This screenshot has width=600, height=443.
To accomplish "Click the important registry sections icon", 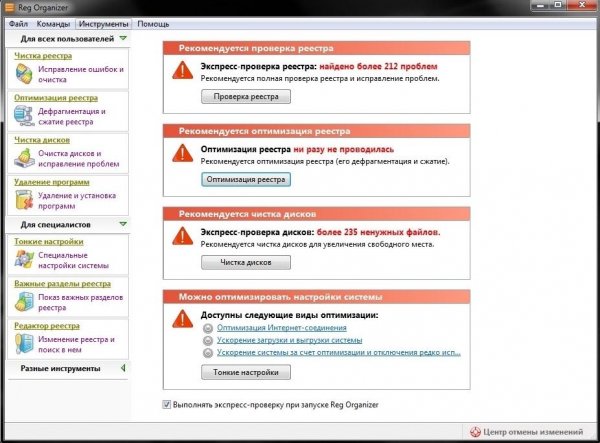I will (24, 301).
